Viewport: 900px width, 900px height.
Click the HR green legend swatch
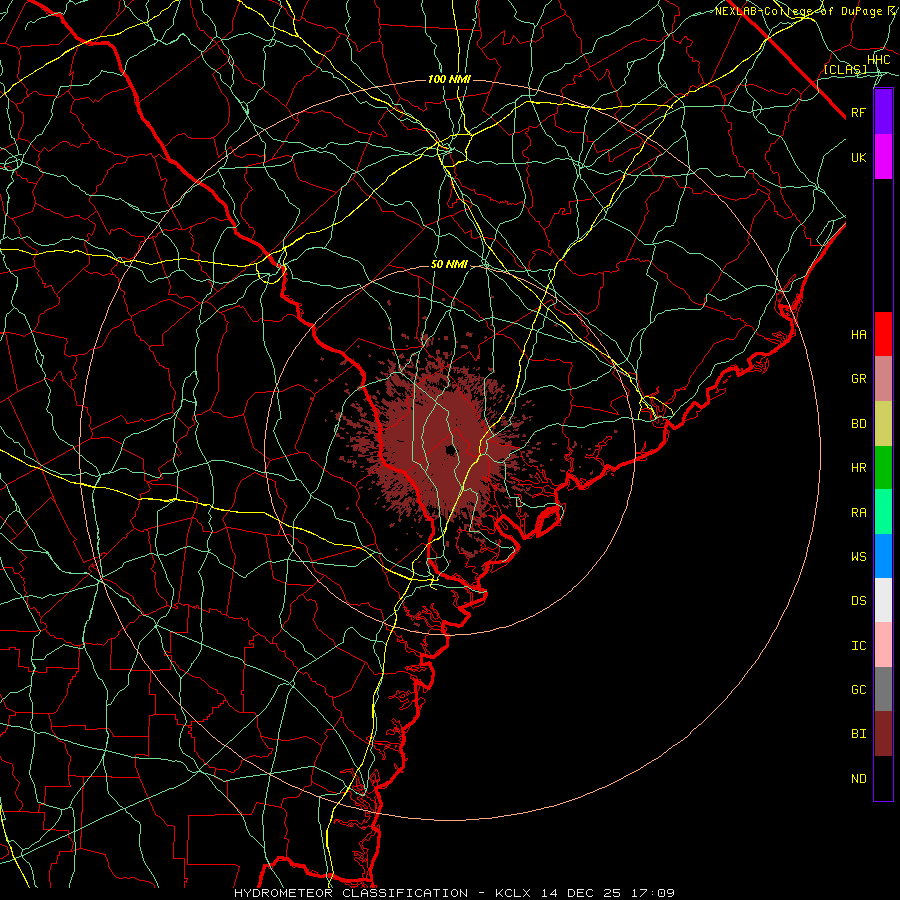tap(883, 467)
